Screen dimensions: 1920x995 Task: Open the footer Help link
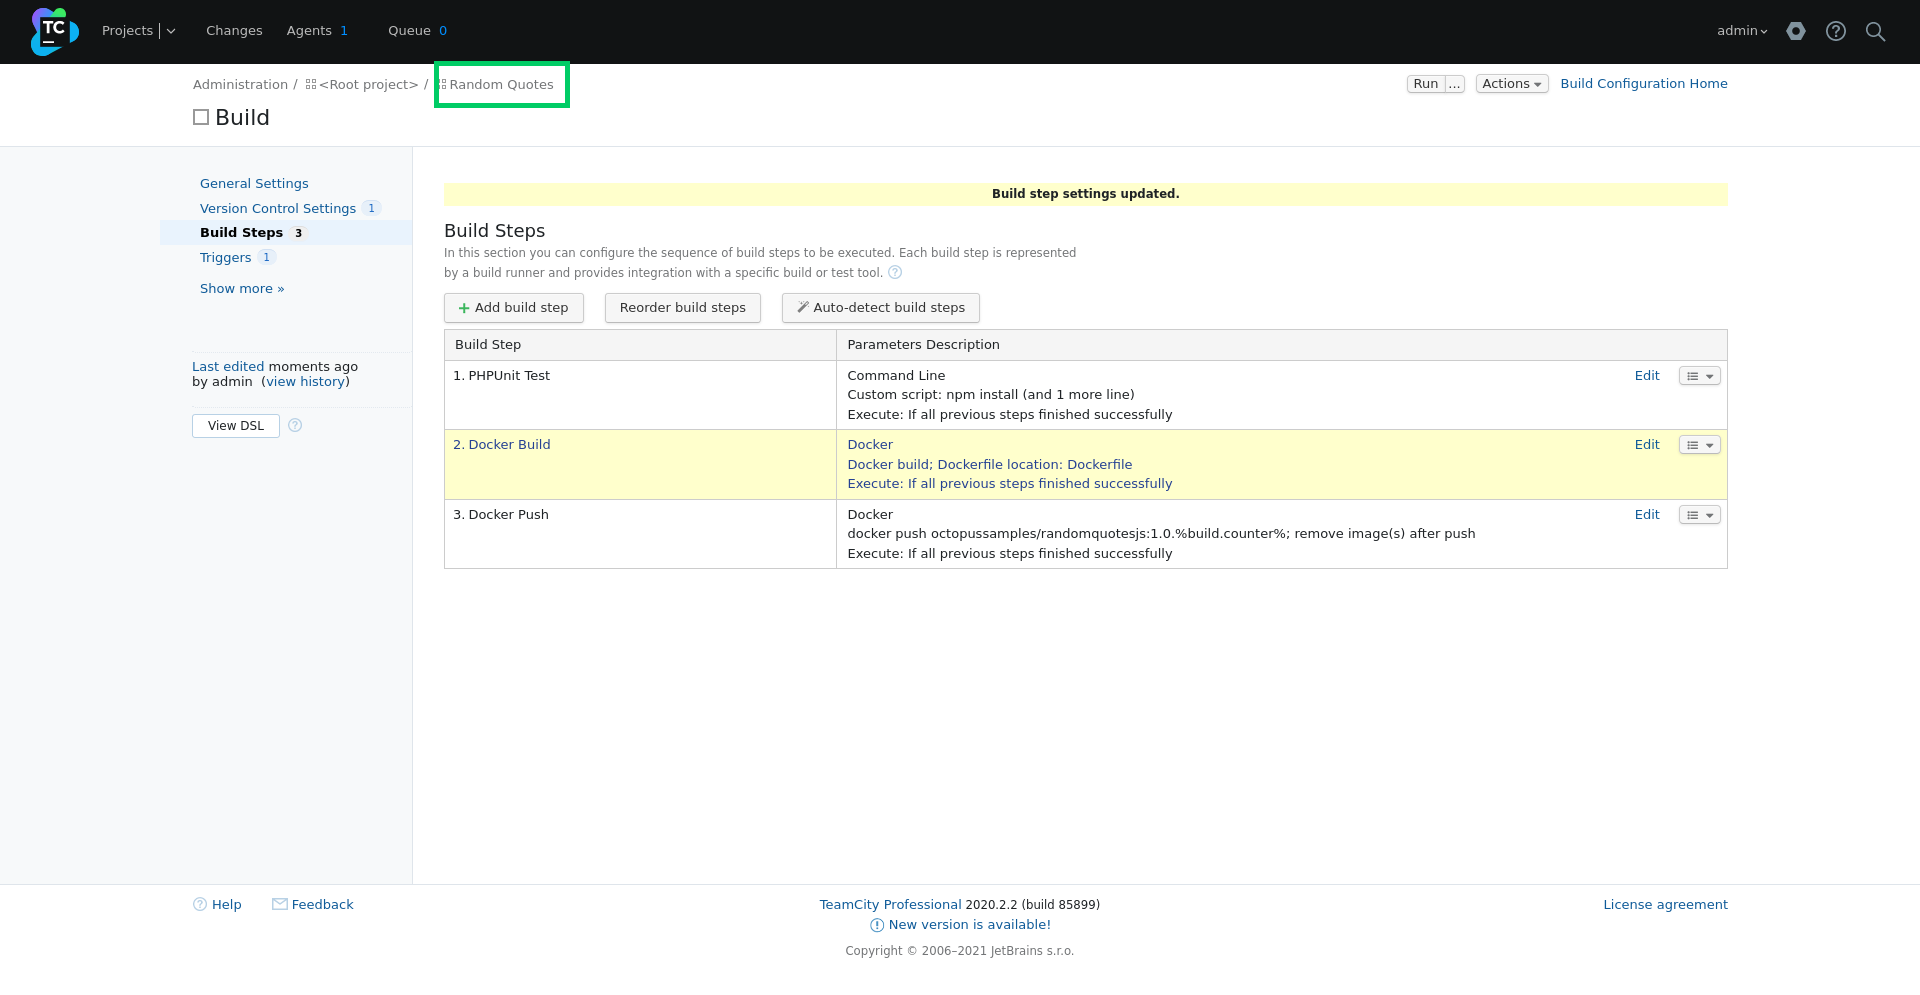pyautogui.click(x=226, y=905)
